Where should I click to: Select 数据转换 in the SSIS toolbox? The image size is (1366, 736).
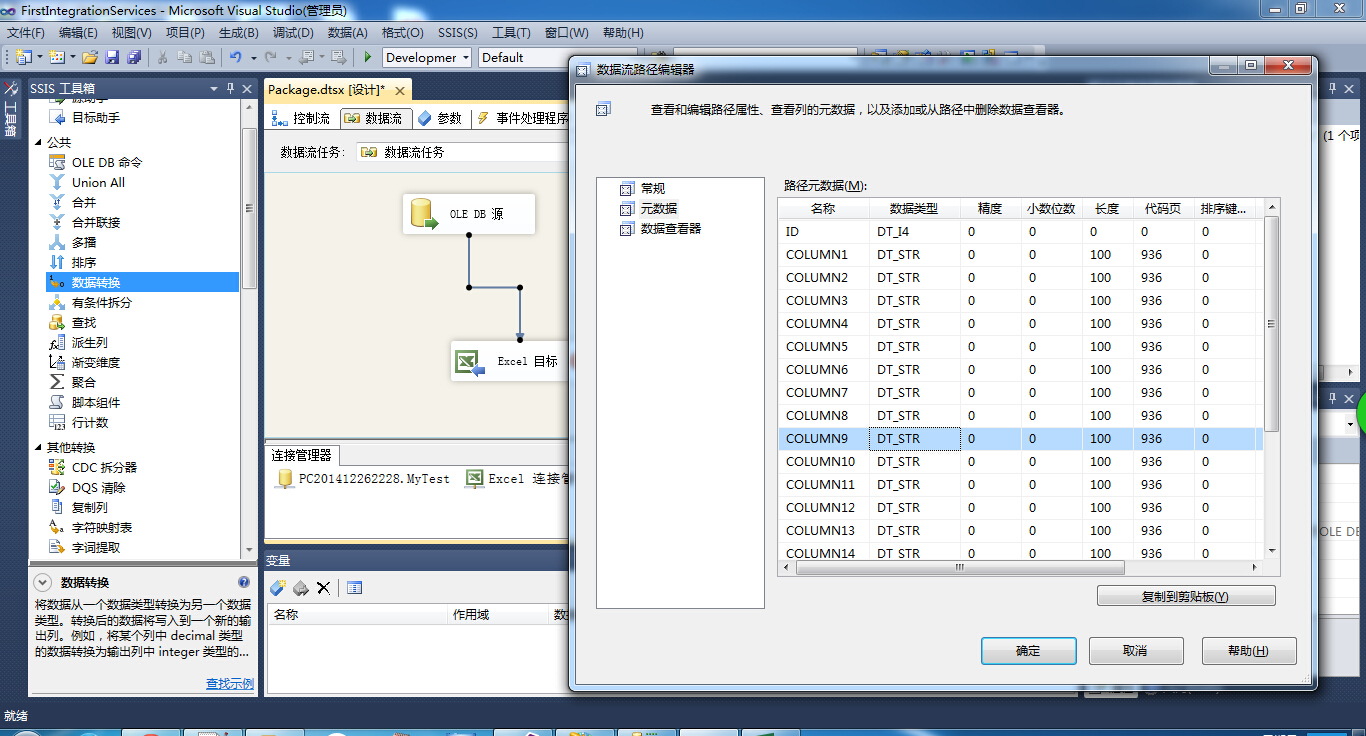pos(142,282)
